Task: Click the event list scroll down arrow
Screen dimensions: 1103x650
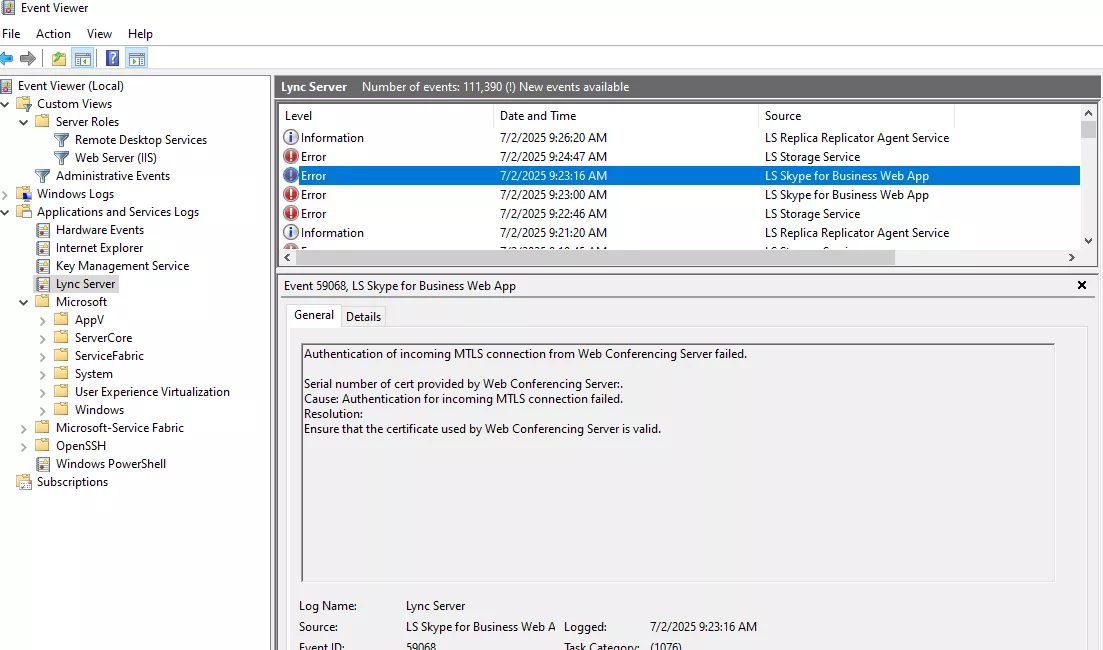Action: point(1088,241)
